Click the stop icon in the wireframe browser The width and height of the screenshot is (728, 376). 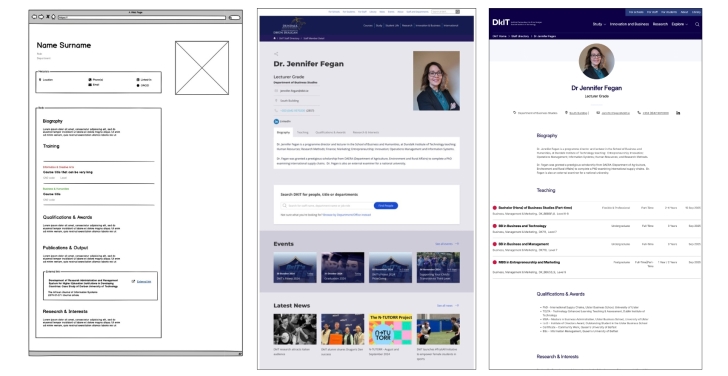tap(47, 17)
